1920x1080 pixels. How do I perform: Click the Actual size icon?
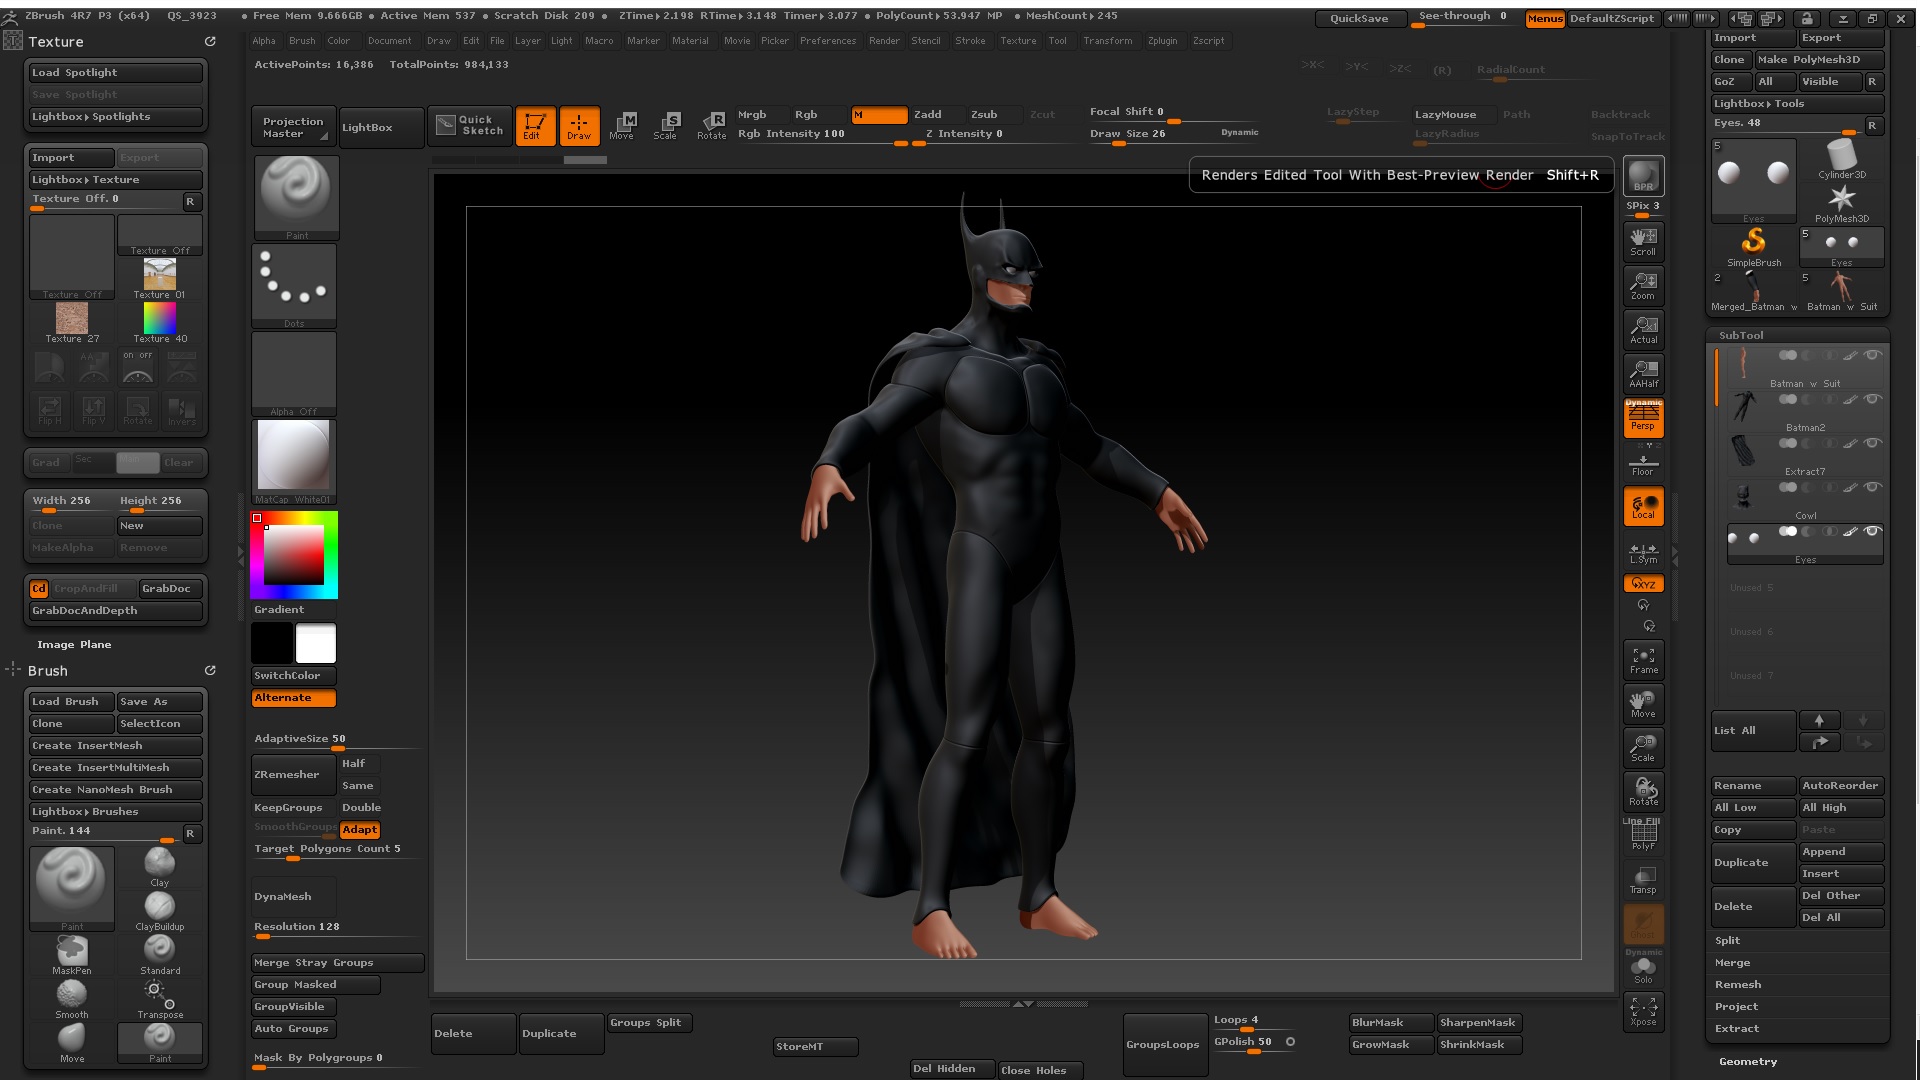(1643, 329)
